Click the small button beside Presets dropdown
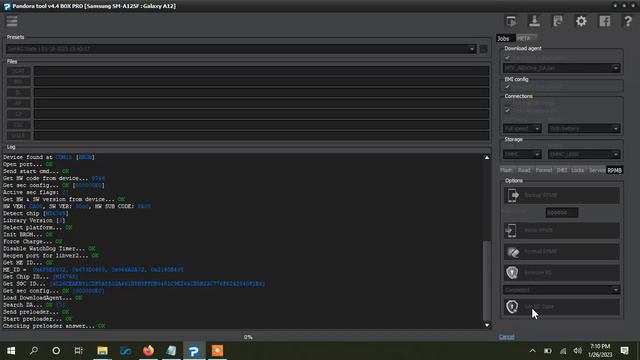The width and height of the screenshot is (640, 360). [483, 49]
